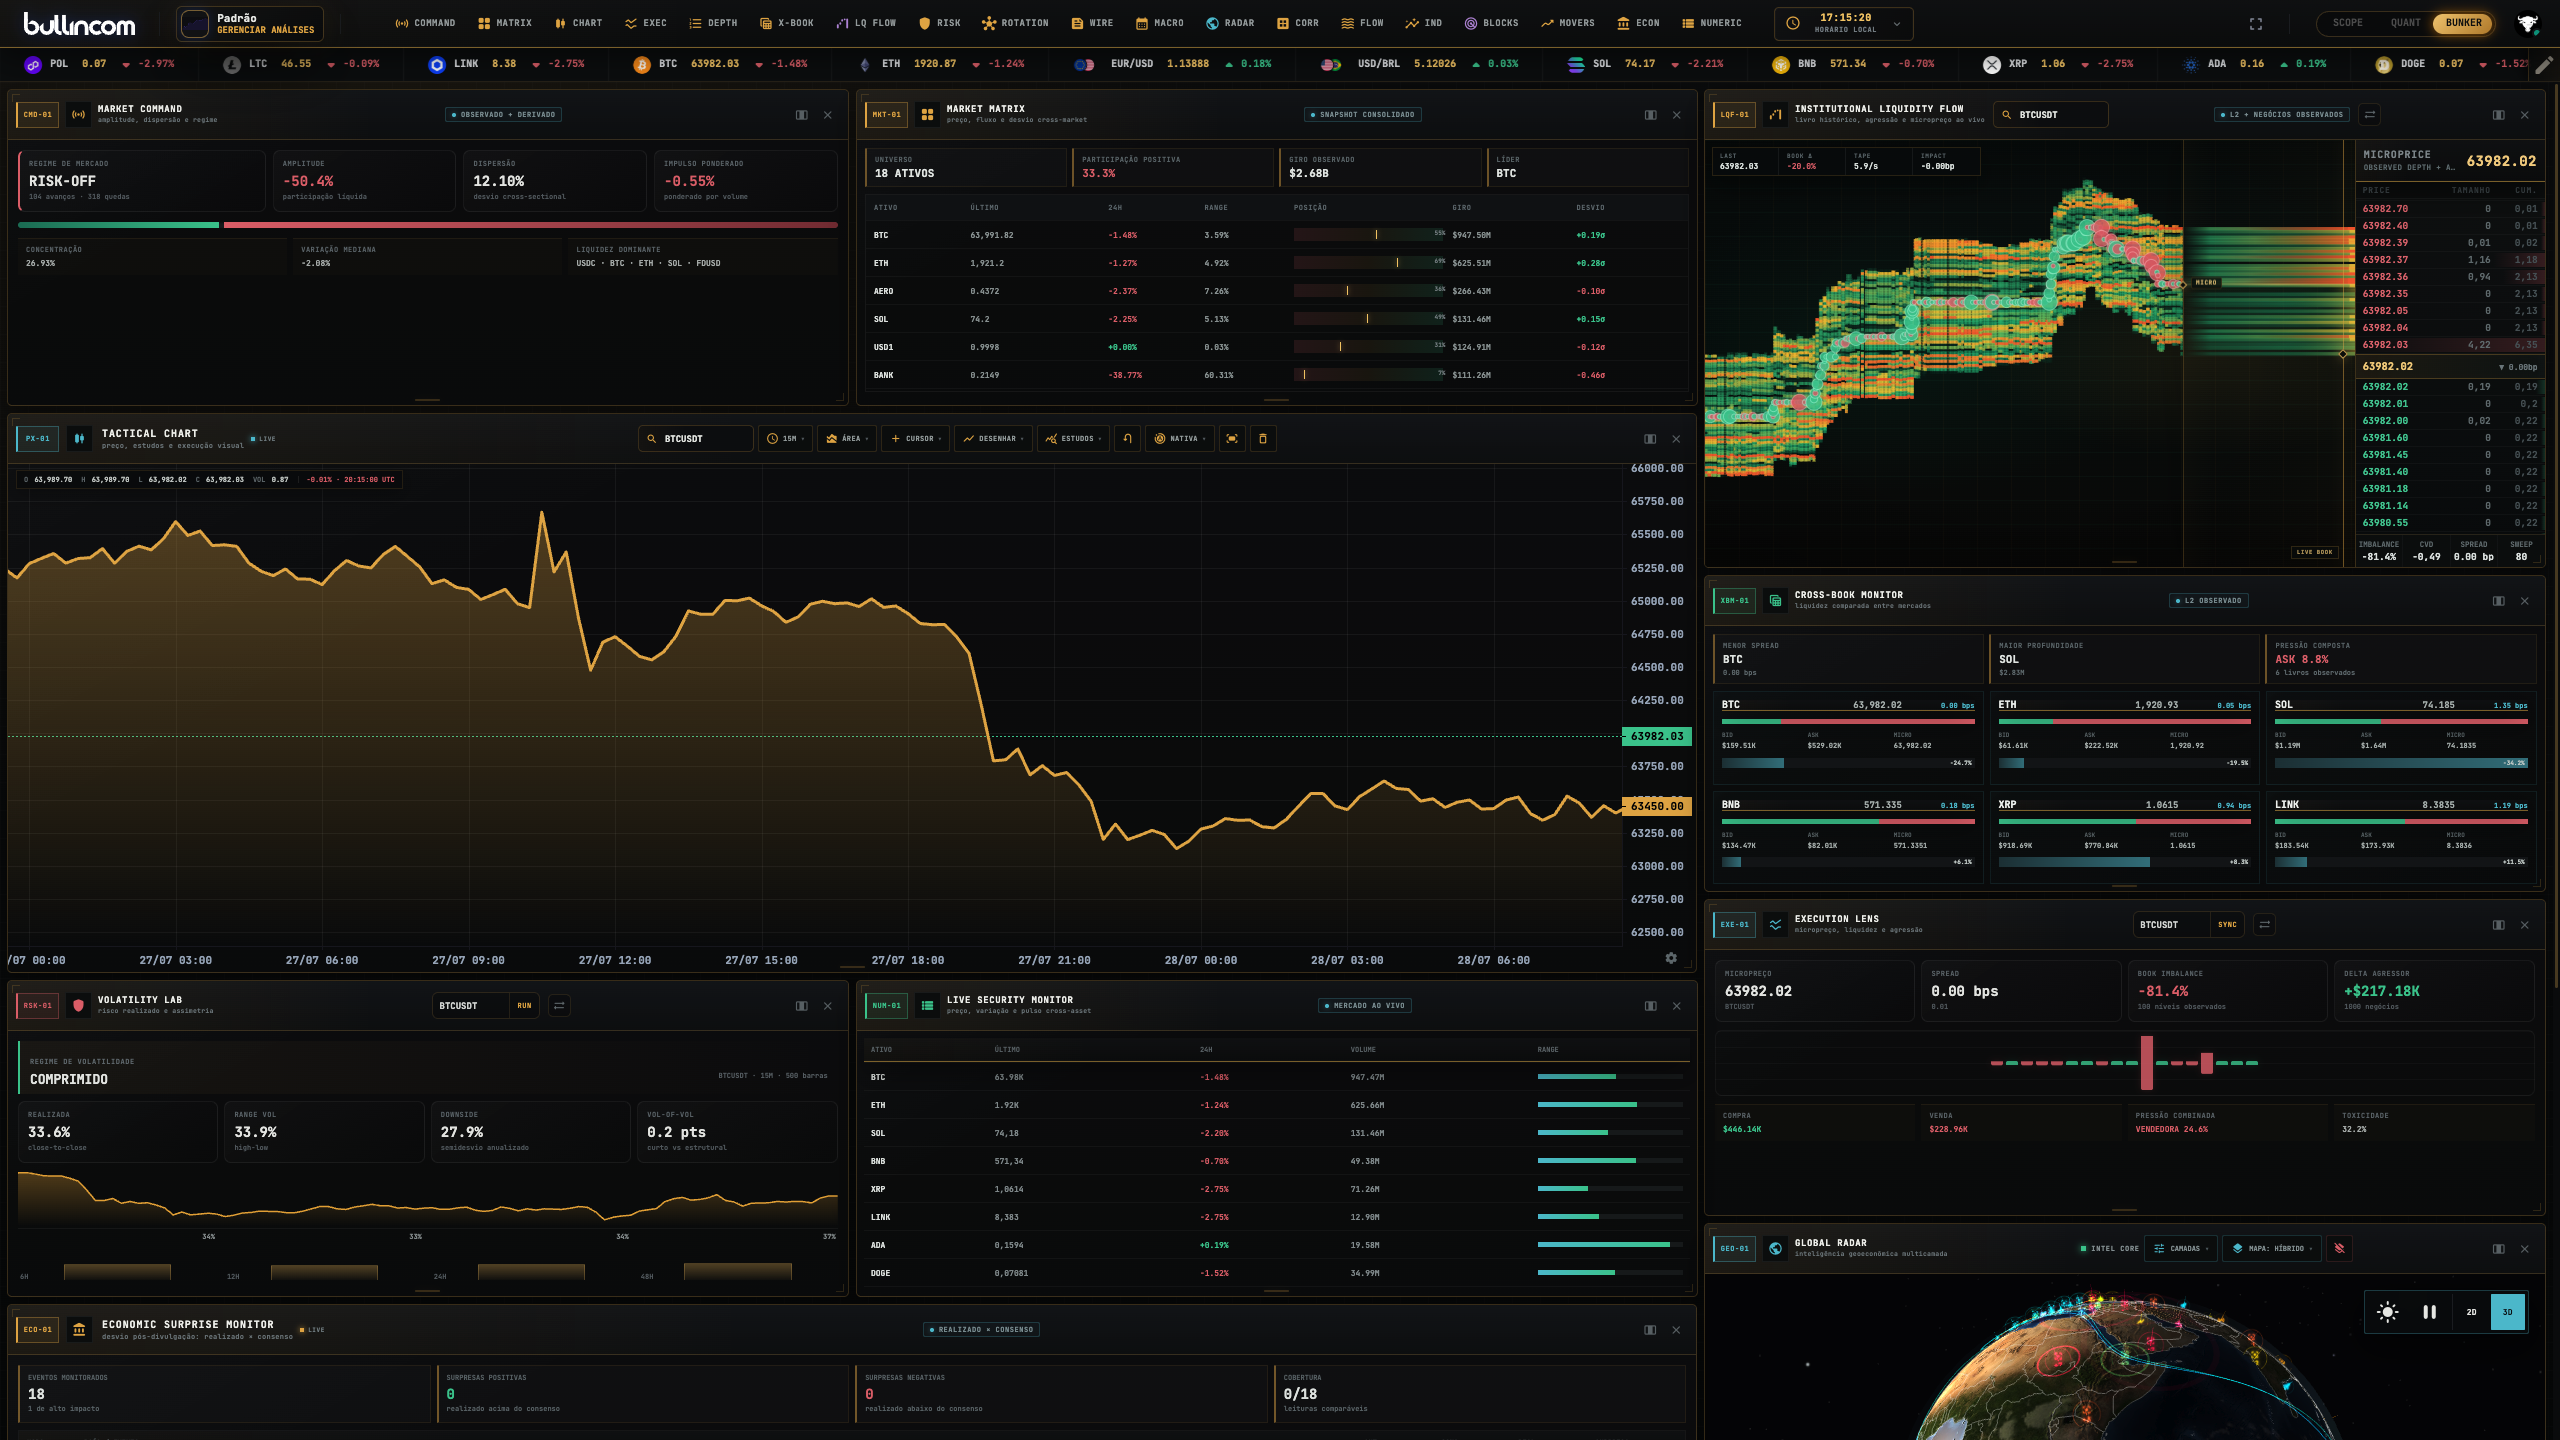Toggle split layout icon in Market Matrix panel
The image size is (2560, 1440).
1650,115
